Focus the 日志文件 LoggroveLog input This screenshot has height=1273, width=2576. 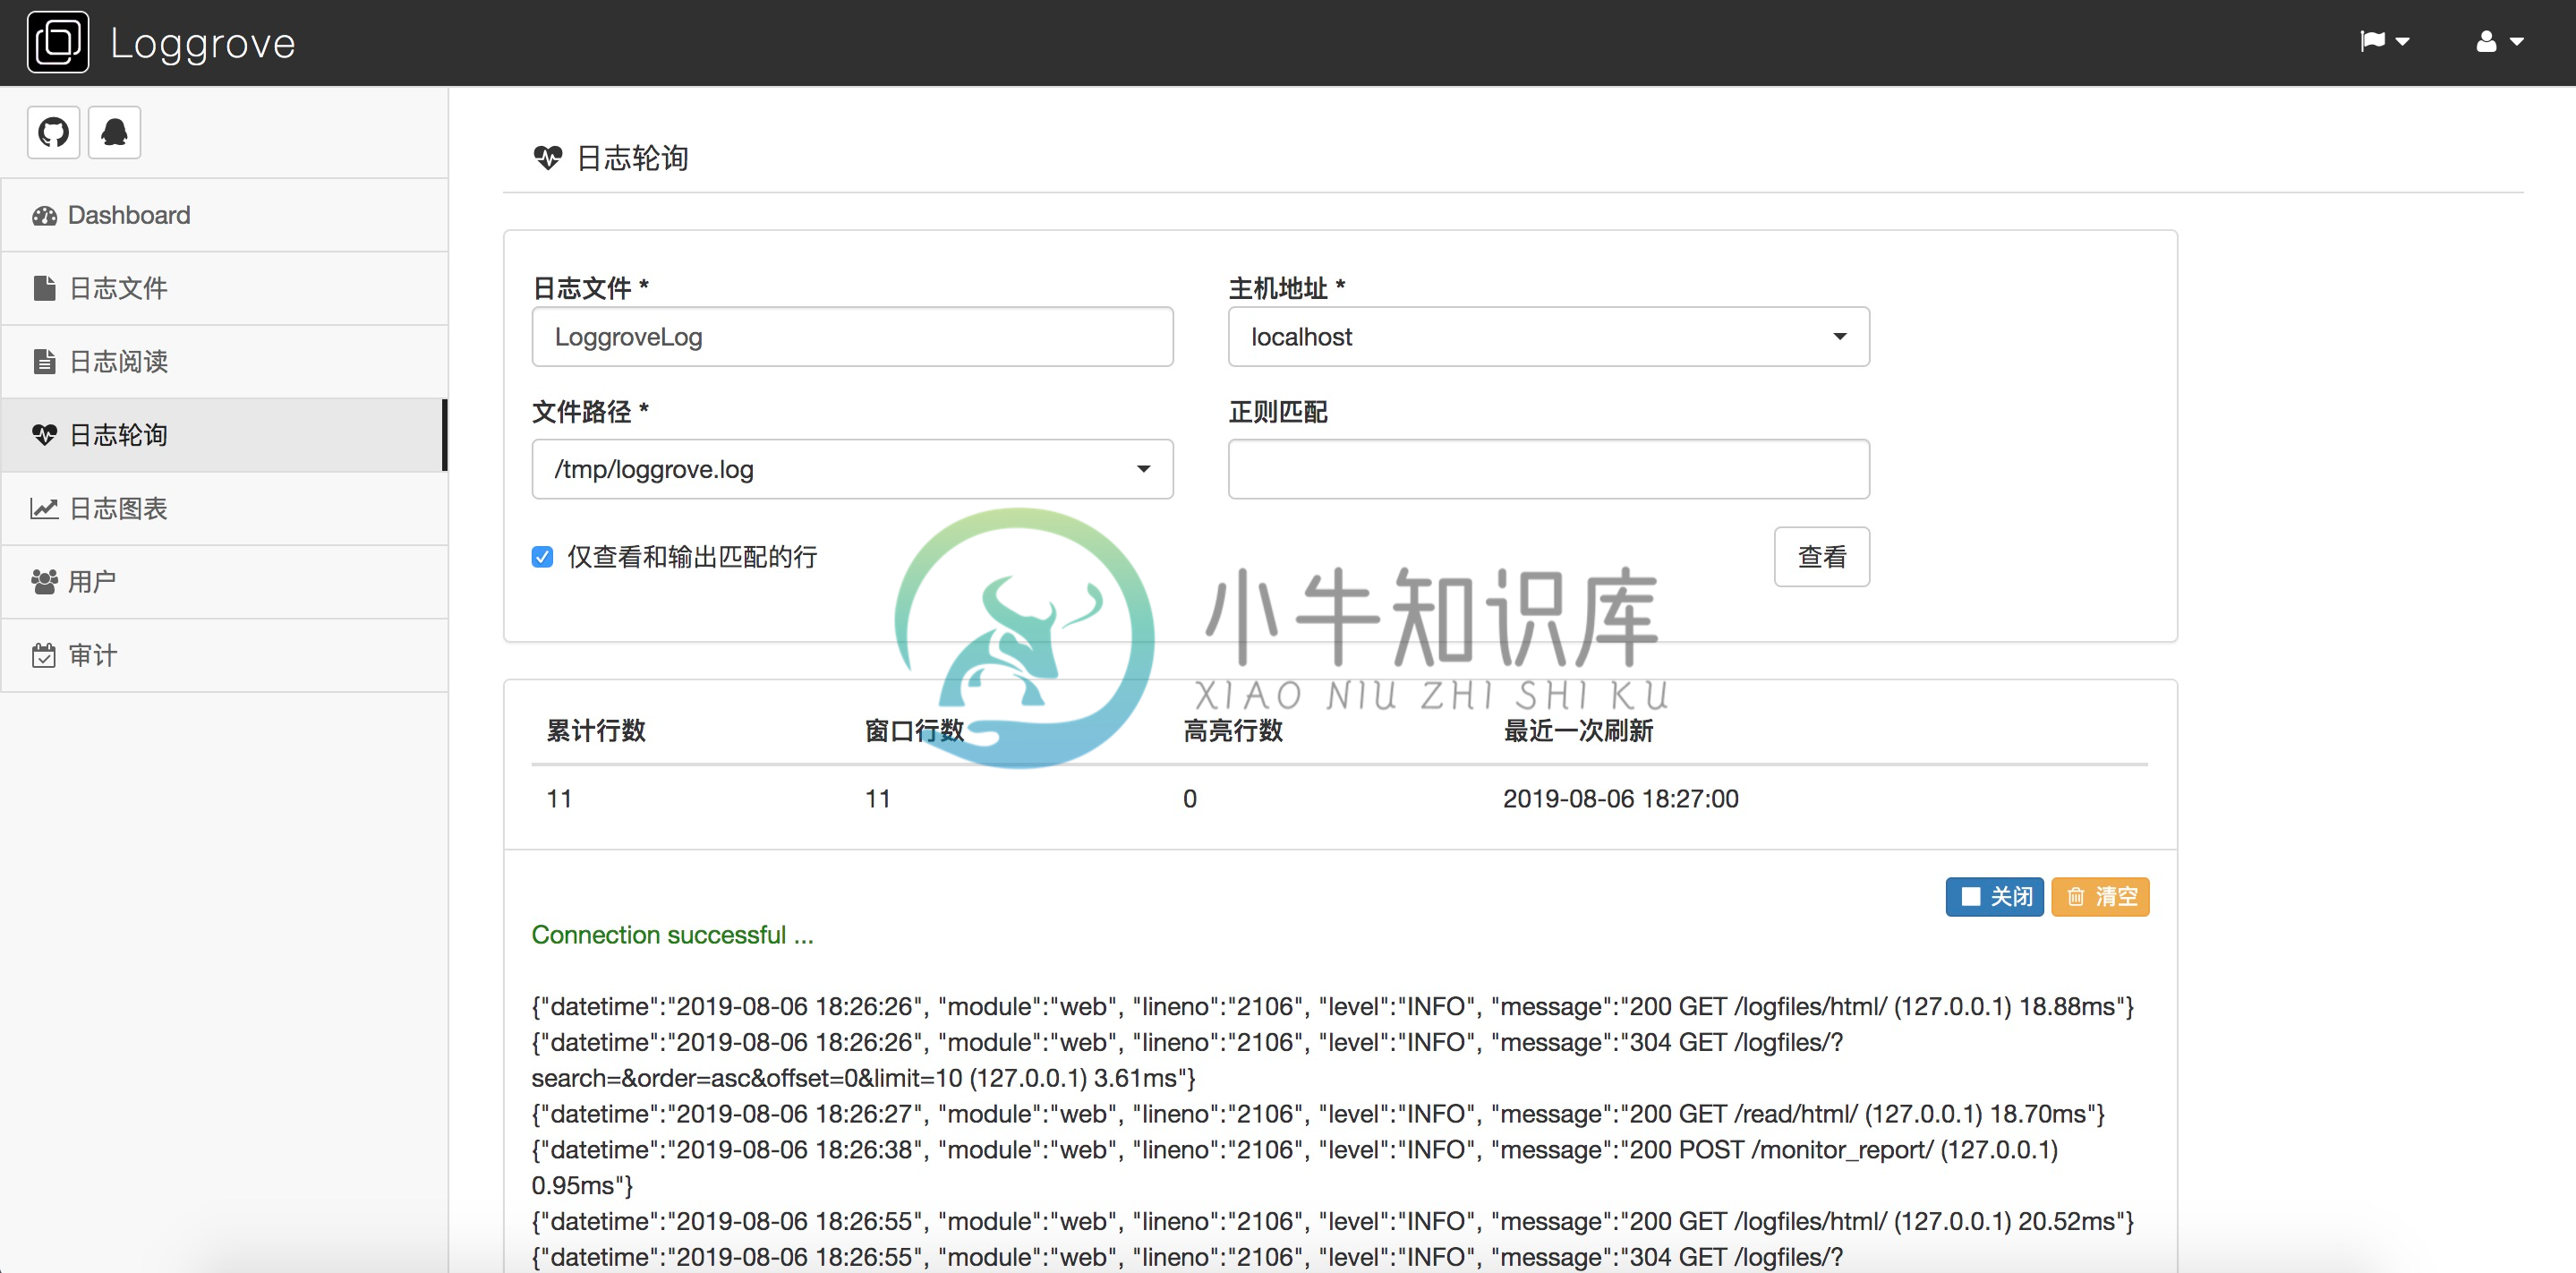[x=852, y=337]
